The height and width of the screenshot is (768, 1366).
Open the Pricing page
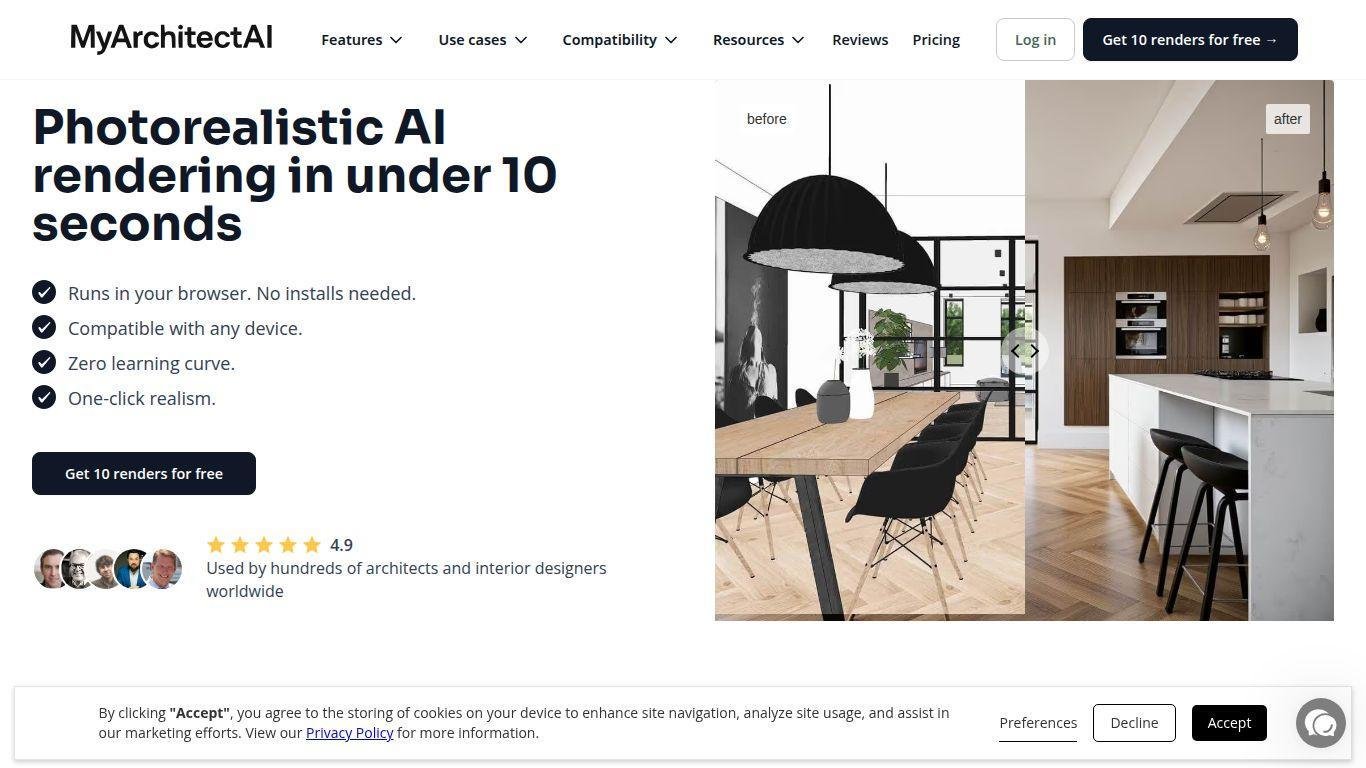936,40
